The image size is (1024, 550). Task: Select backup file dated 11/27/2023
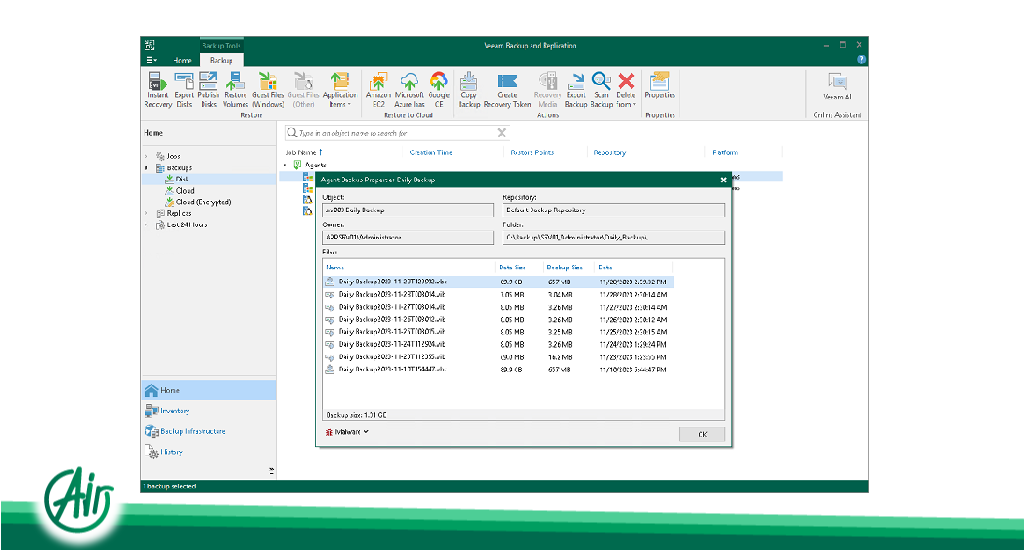(498, 307)
